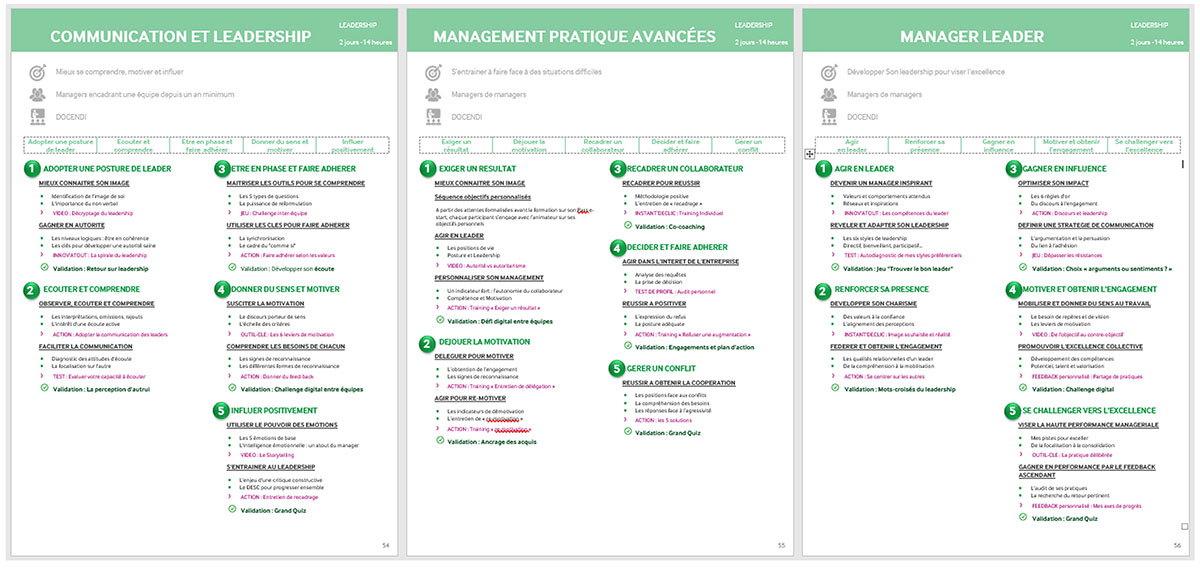Click the green number 3 circle beside 'Recadrer un collaborateur'
The height and width of the screenshot is (574, 1200).
[x=617, y=169]
